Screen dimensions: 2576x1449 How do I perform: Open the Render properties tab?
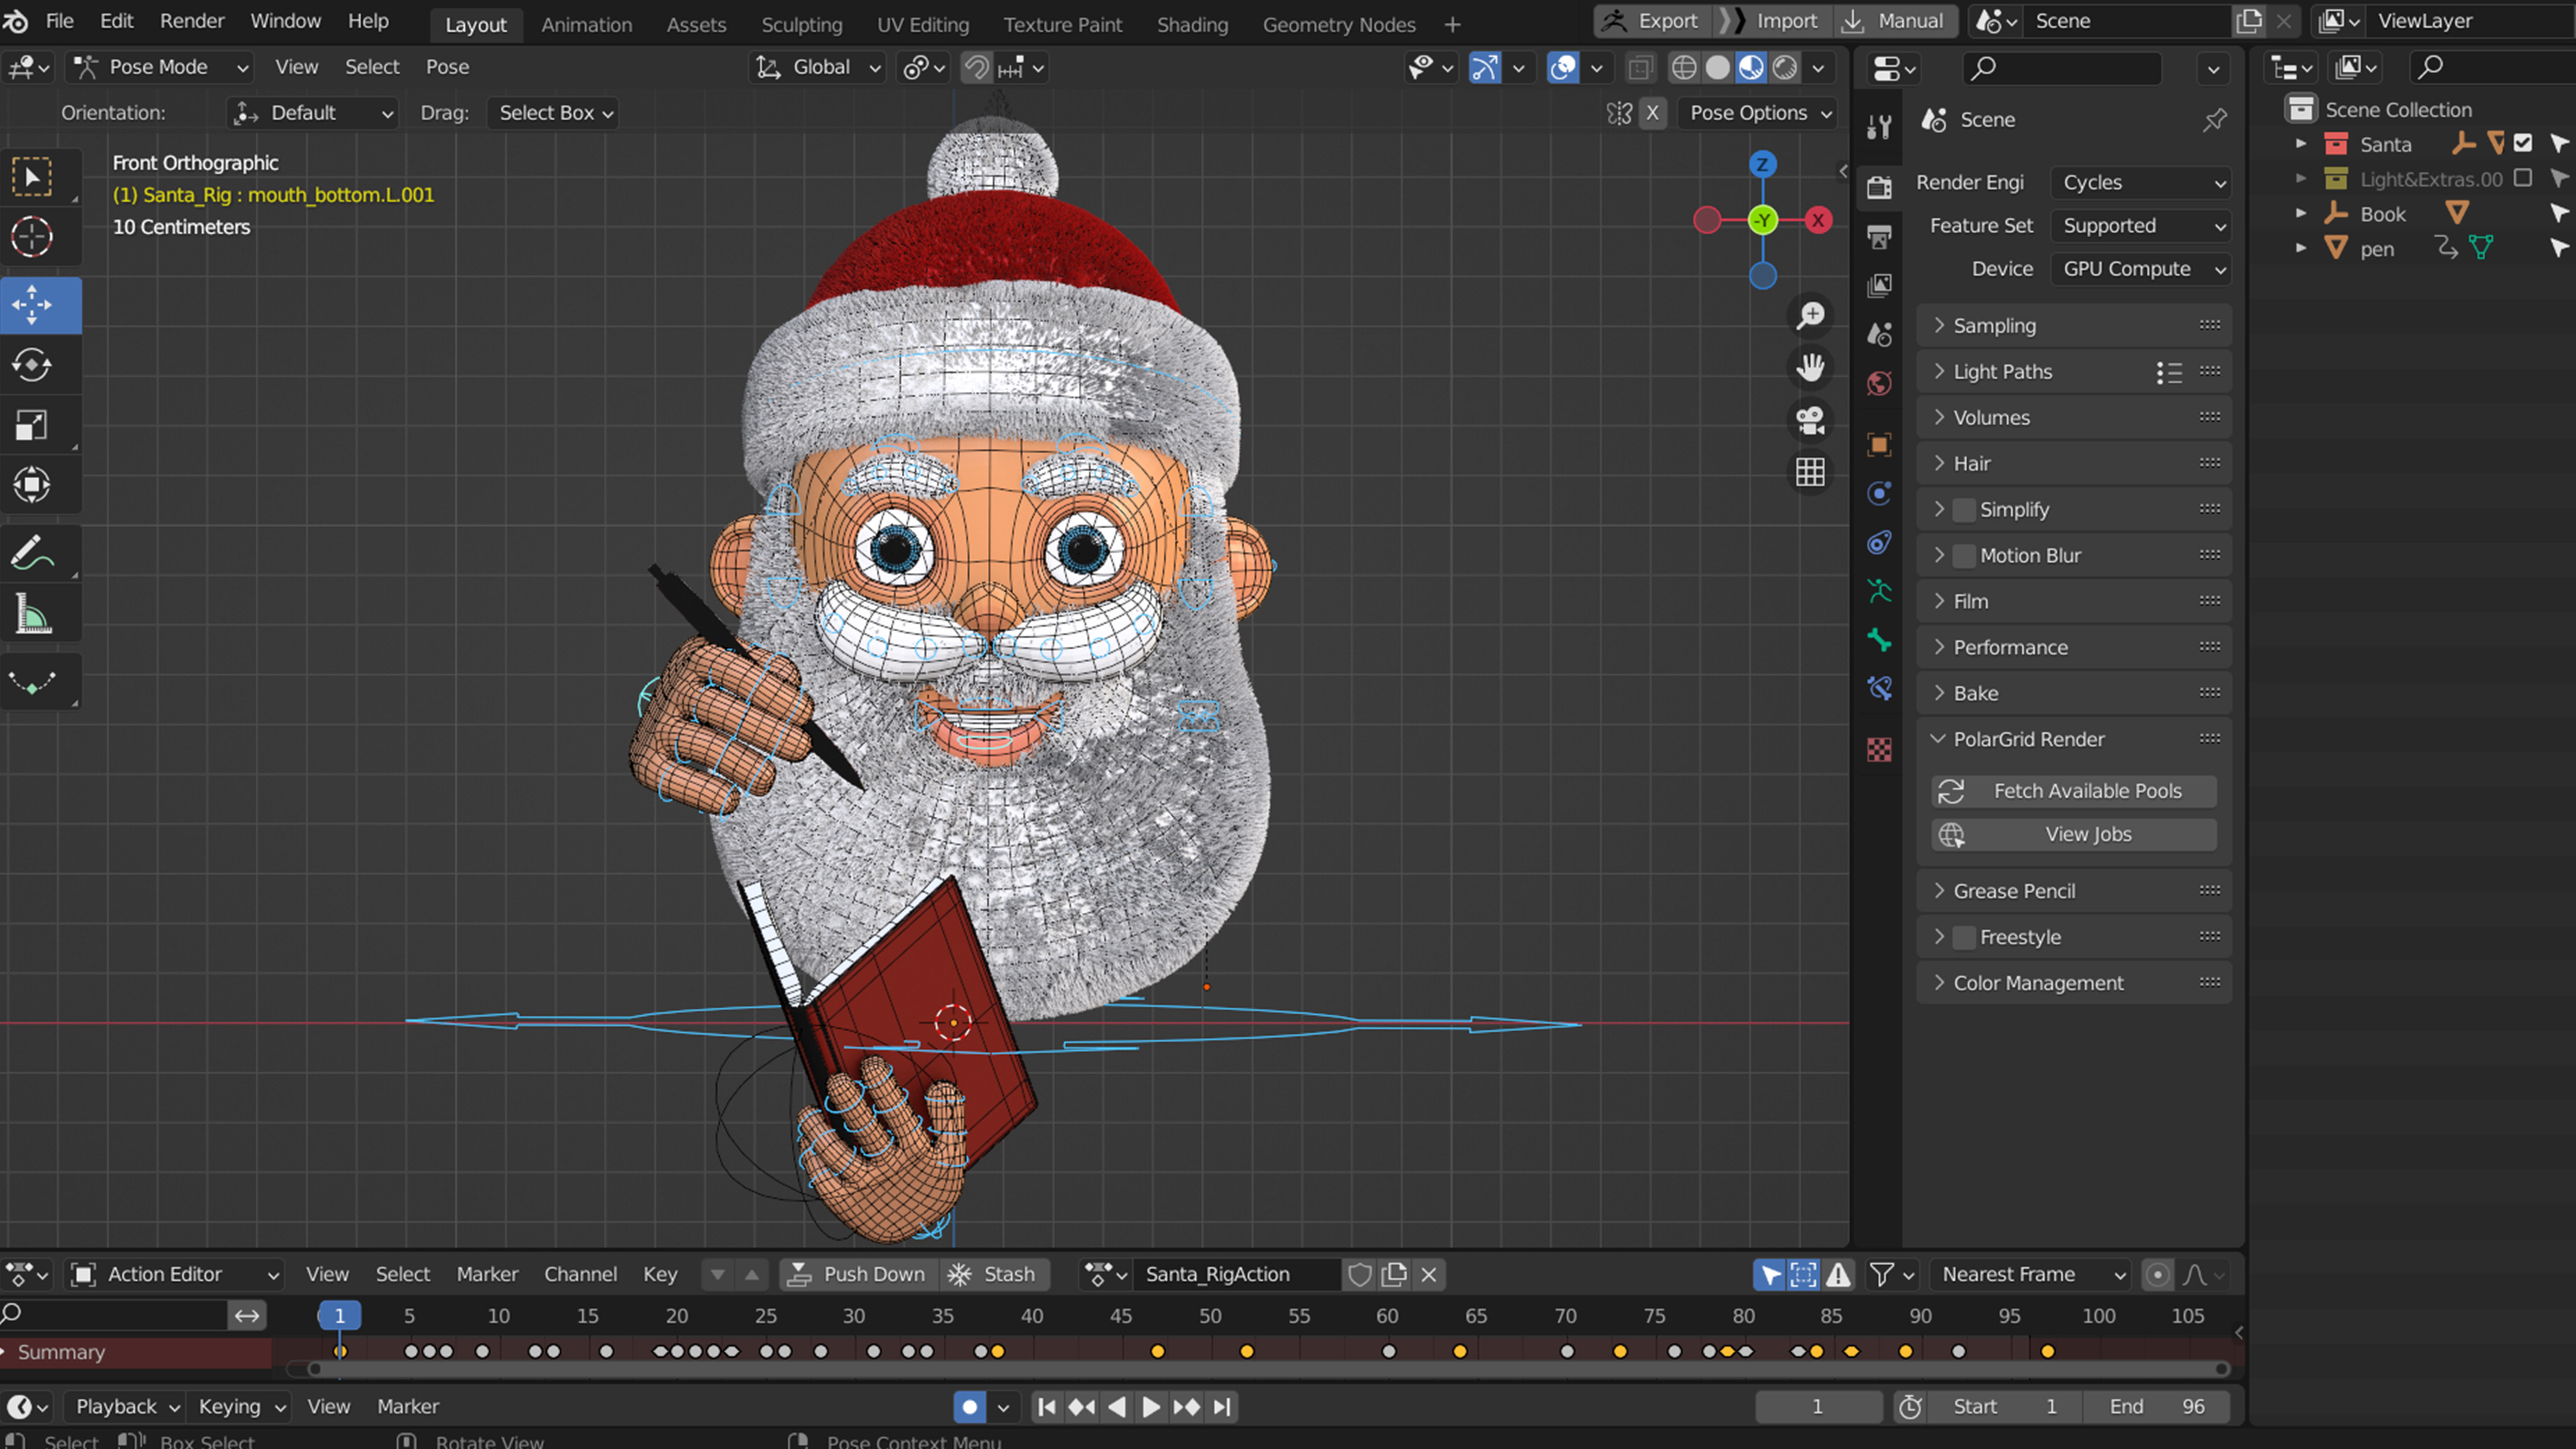[1879, 187]
